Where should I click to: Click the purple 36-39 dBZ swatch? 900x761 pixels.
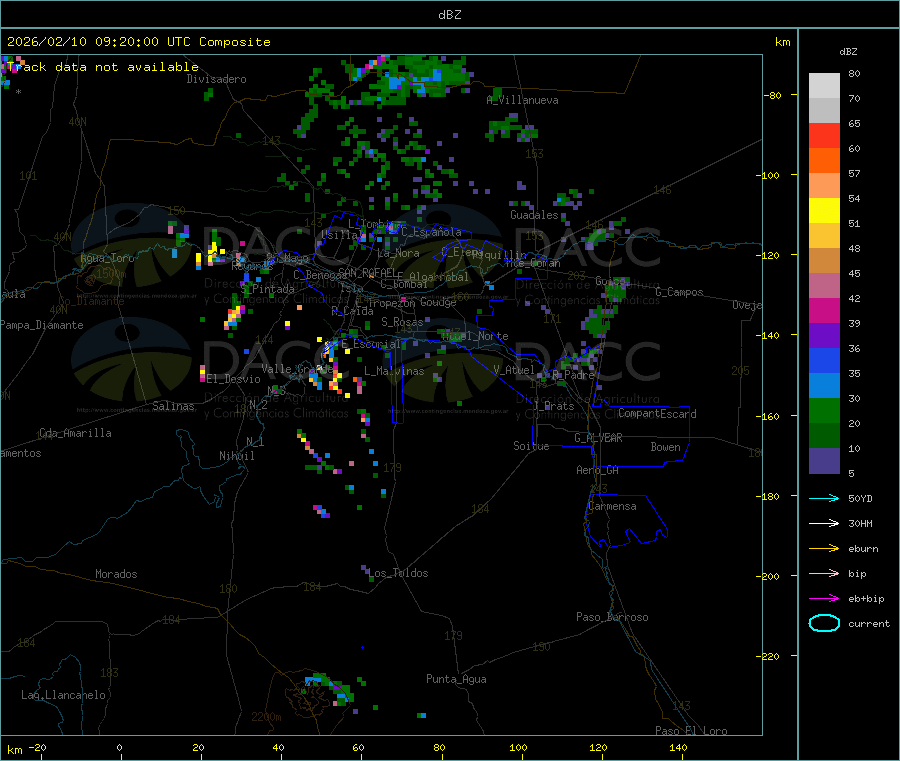pos(824,336)
